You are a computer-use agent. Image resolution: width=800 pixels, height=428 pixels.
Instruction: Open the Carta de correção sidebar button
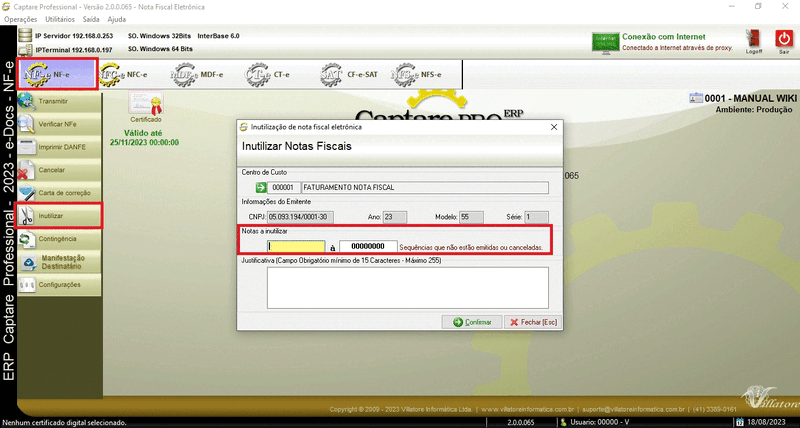tap(59, 193)
